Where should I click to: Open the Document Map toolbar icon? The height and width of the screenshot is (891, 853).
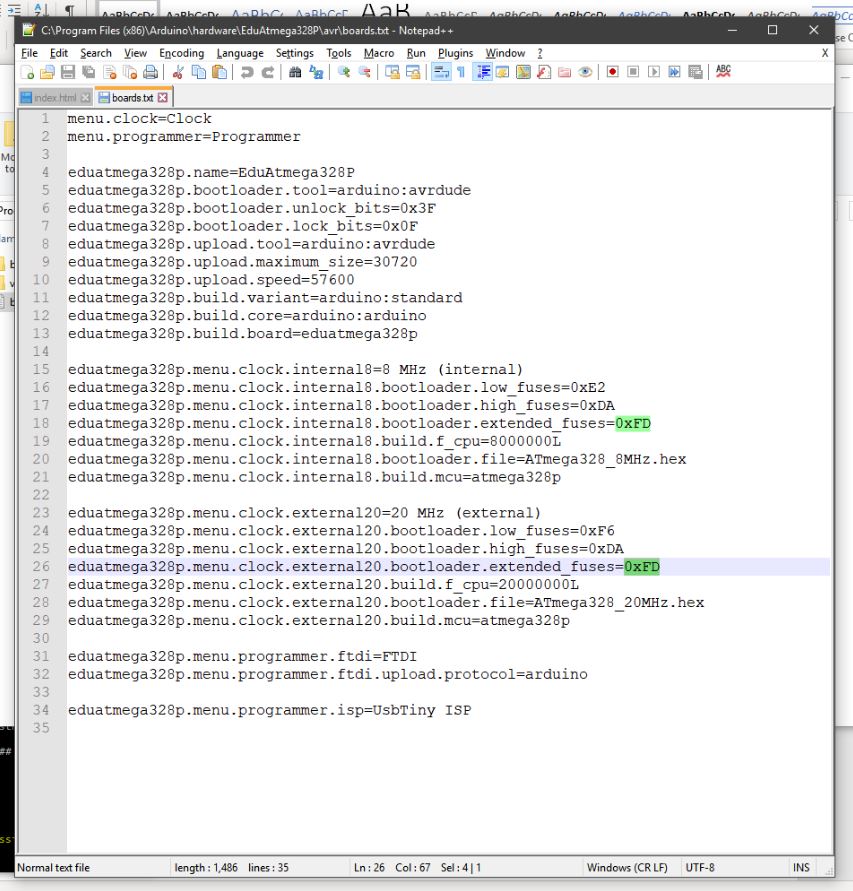coord(523,72)
